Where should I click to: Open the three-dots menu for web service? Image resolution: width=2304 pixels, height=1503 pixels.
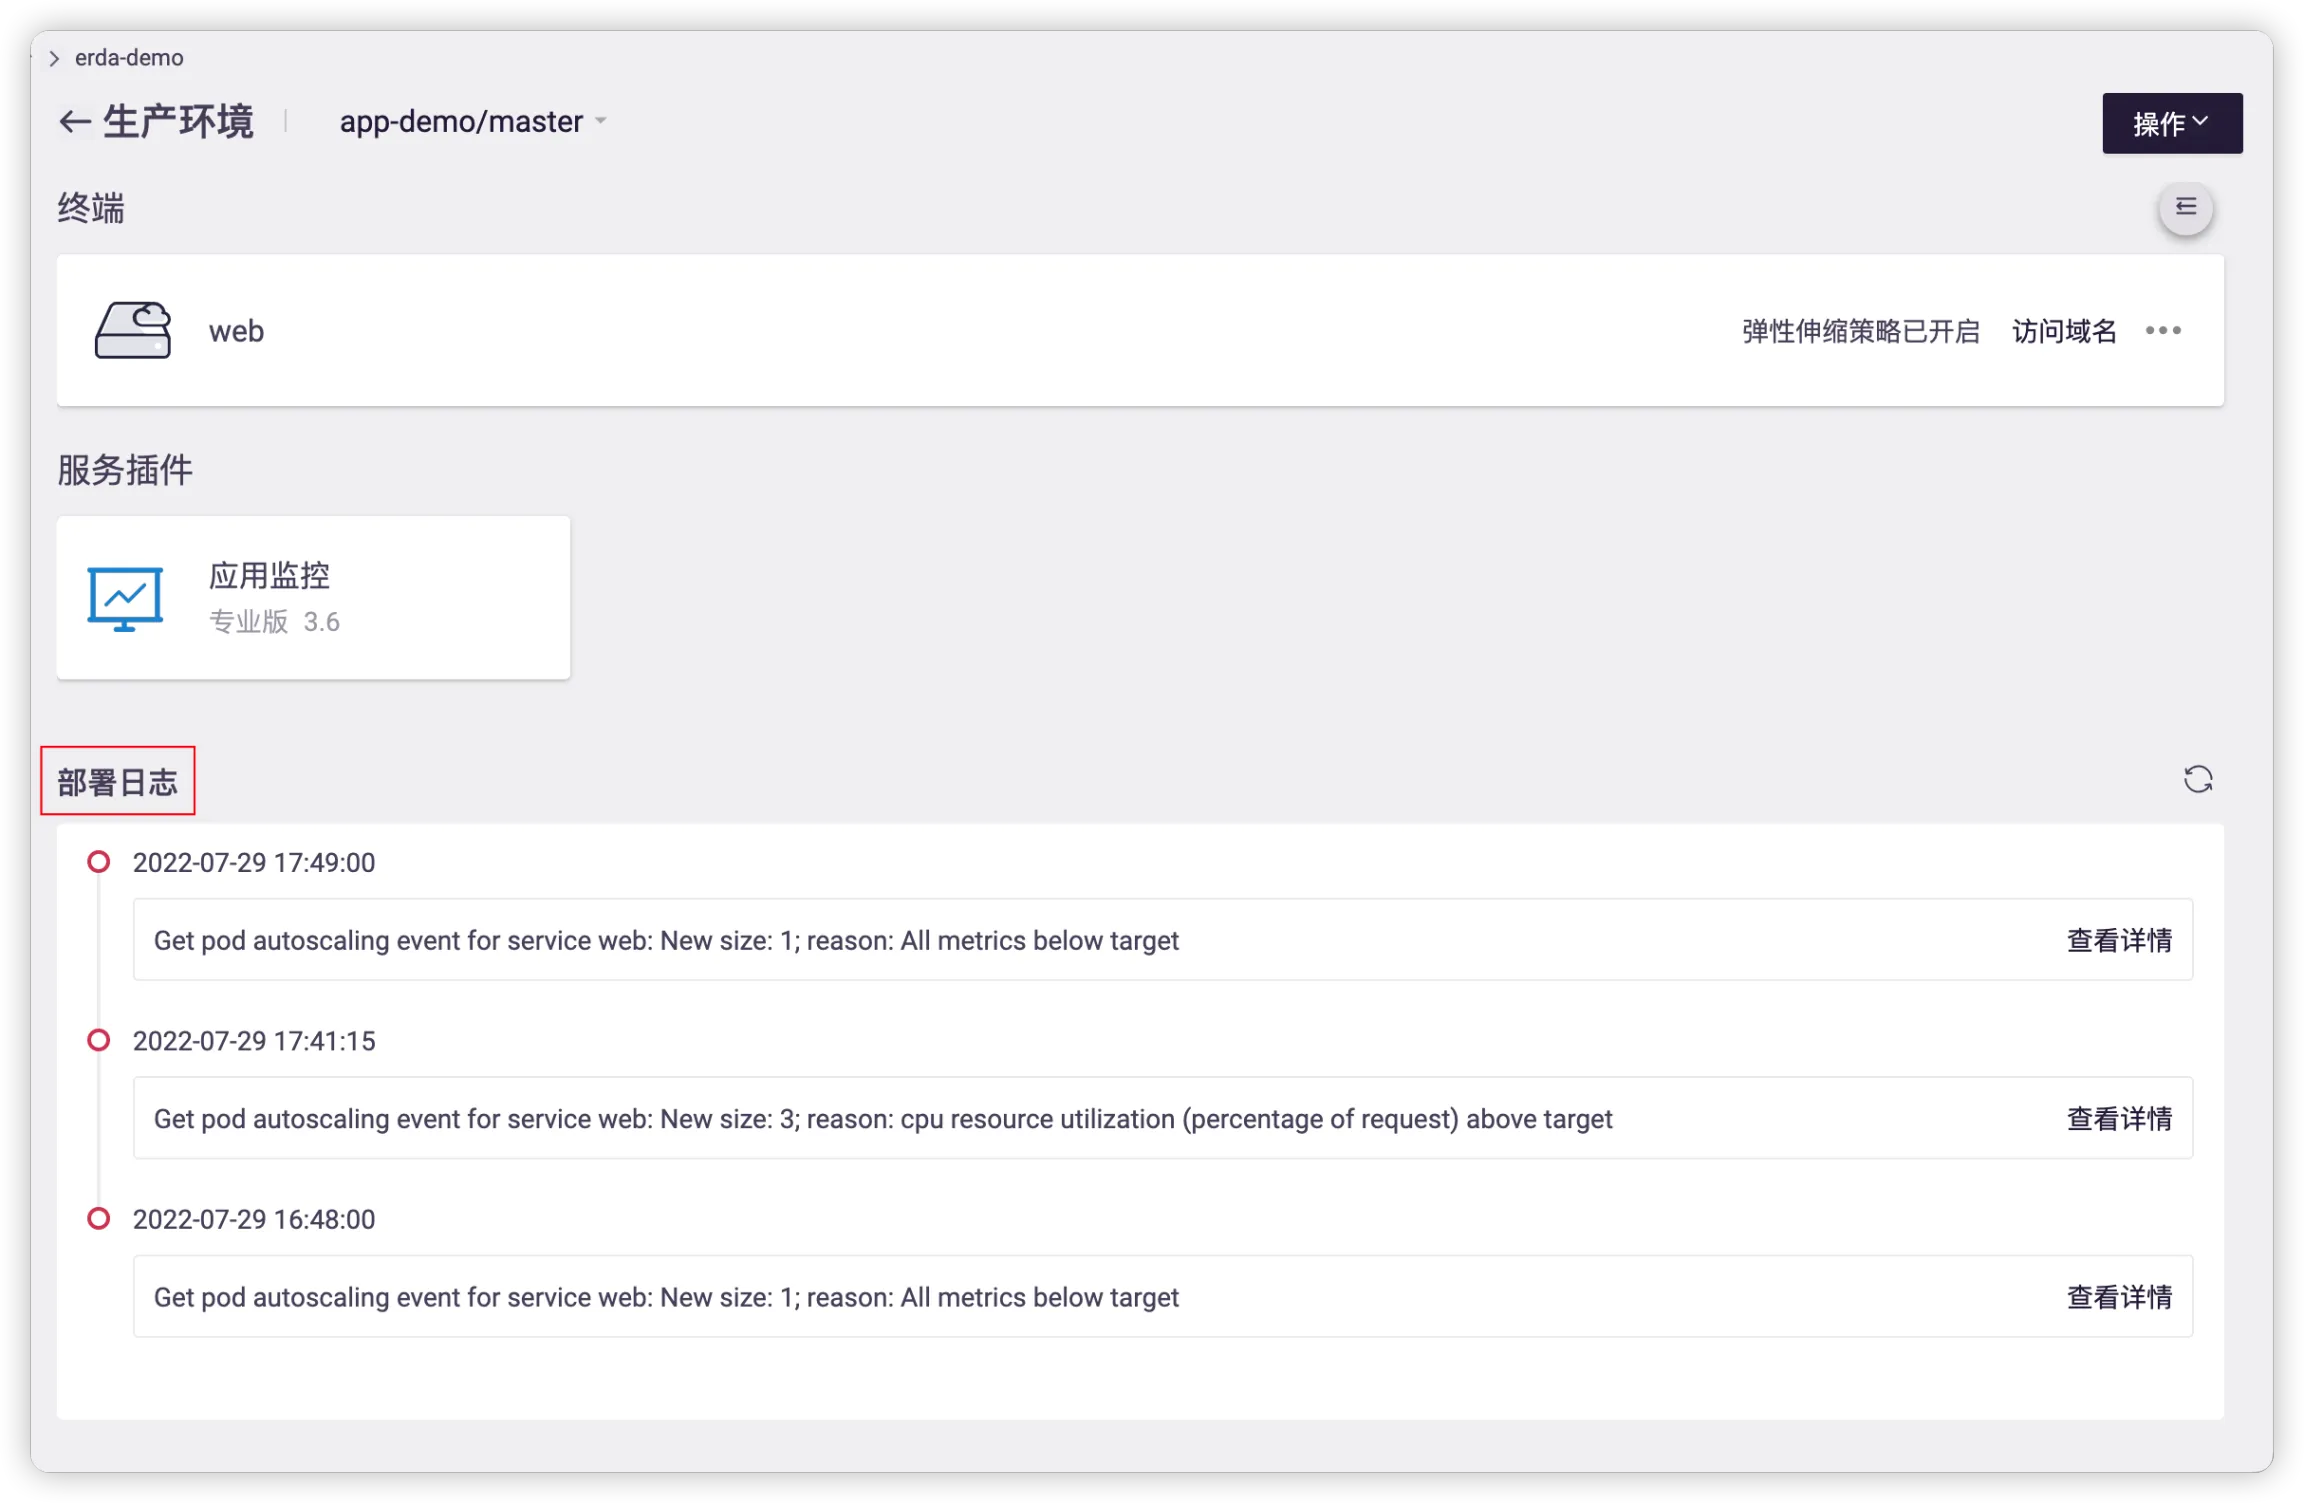2163,330
